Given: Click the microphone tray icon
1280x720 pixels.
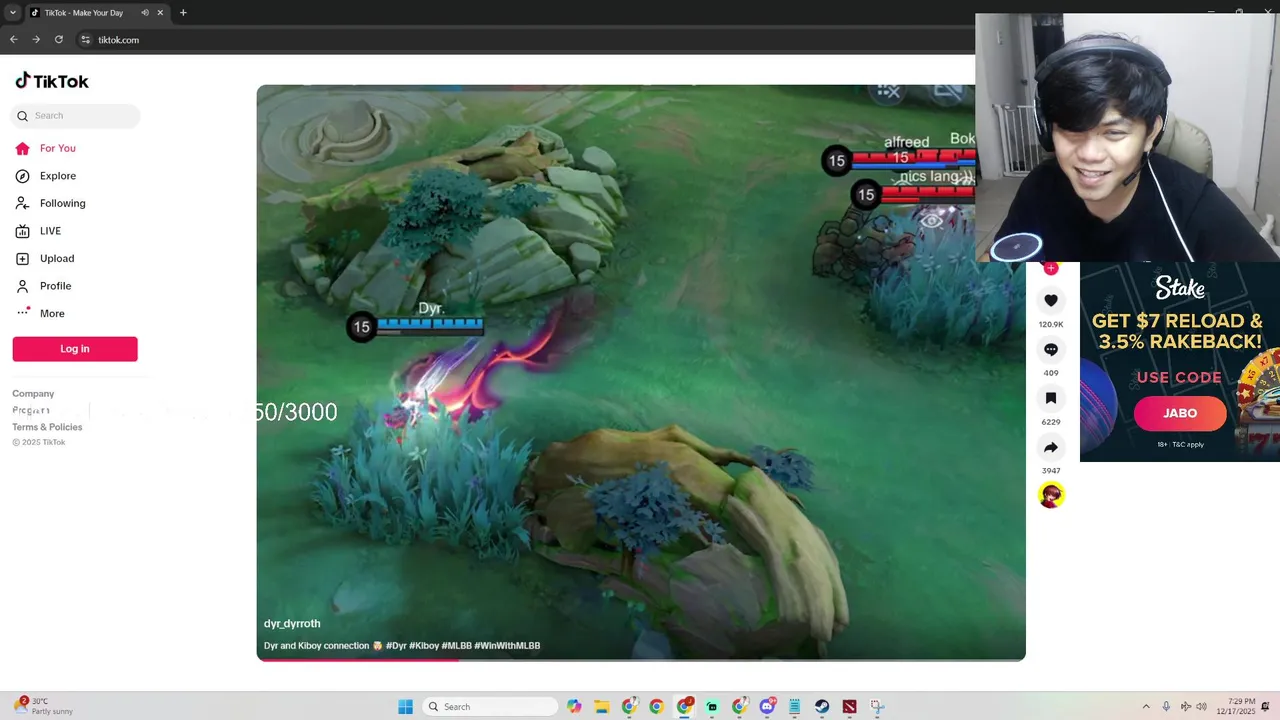Looking at the screenshot, I should click(x=1166, y=707).
